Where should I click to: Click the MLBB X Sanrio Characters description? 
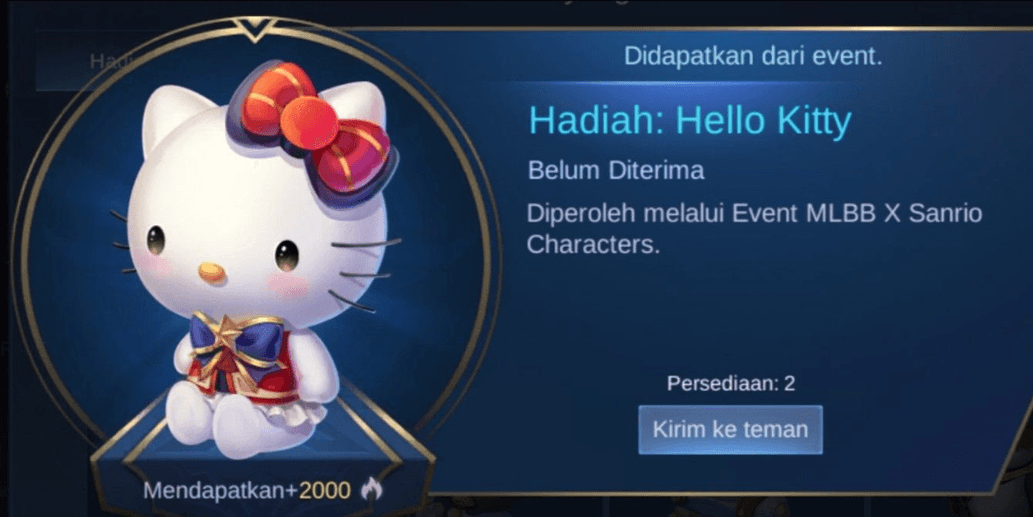click(754, 229)
